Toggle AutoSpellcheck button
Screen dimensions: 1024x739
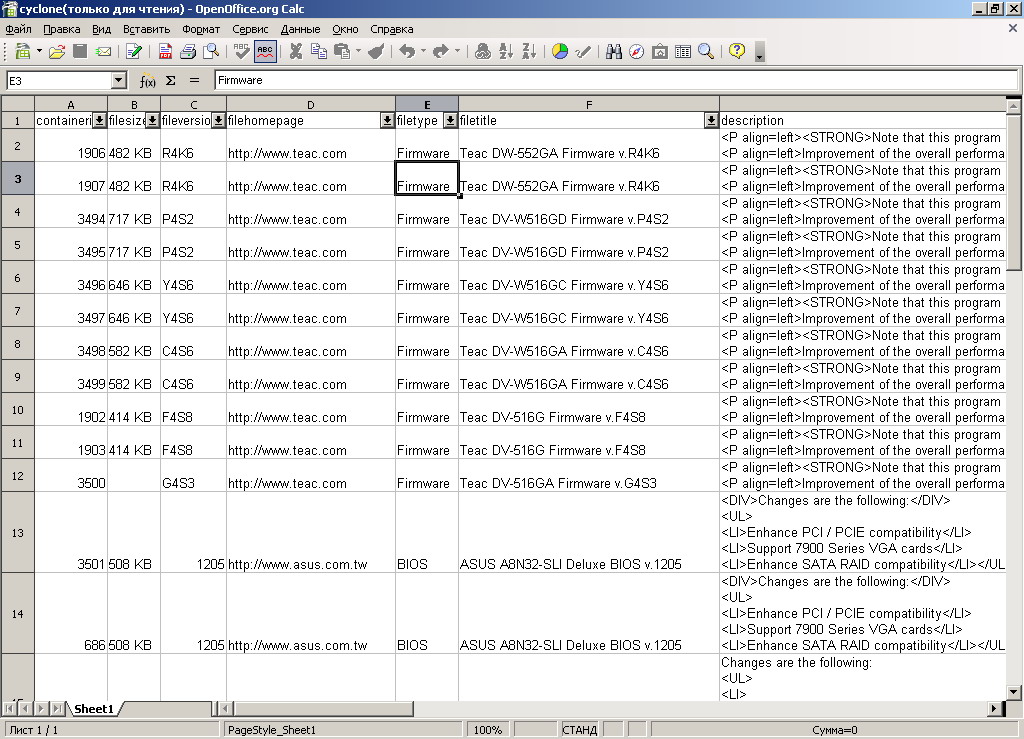[265, 51]
